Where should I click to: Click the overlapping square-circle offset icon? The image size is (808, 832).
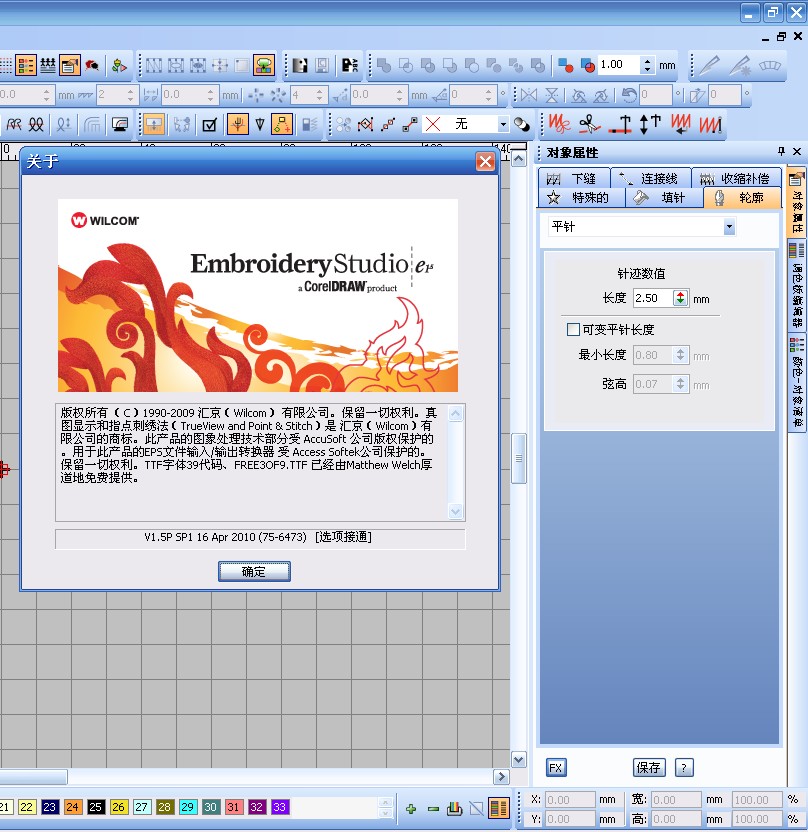587,66
